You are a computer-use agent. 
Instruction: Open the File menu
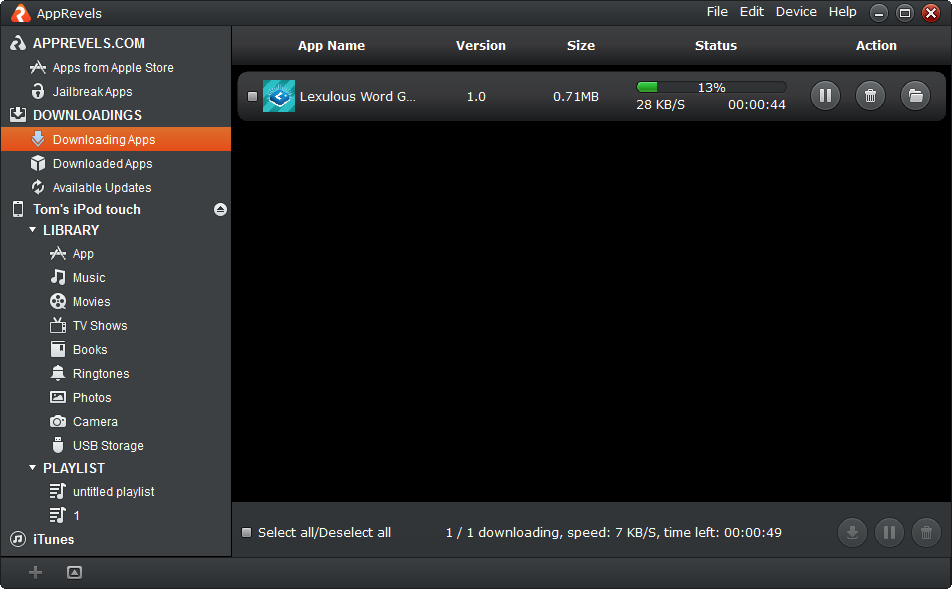pos(717,12)
